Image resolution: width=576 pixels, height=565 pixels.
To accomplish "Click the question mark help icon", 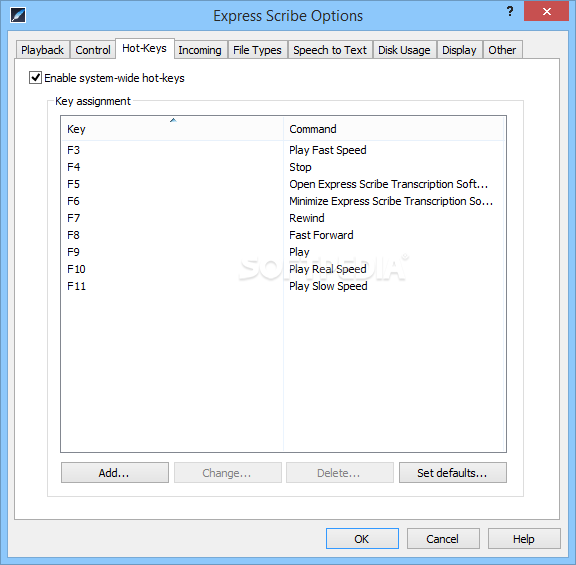I will (510, 12).
